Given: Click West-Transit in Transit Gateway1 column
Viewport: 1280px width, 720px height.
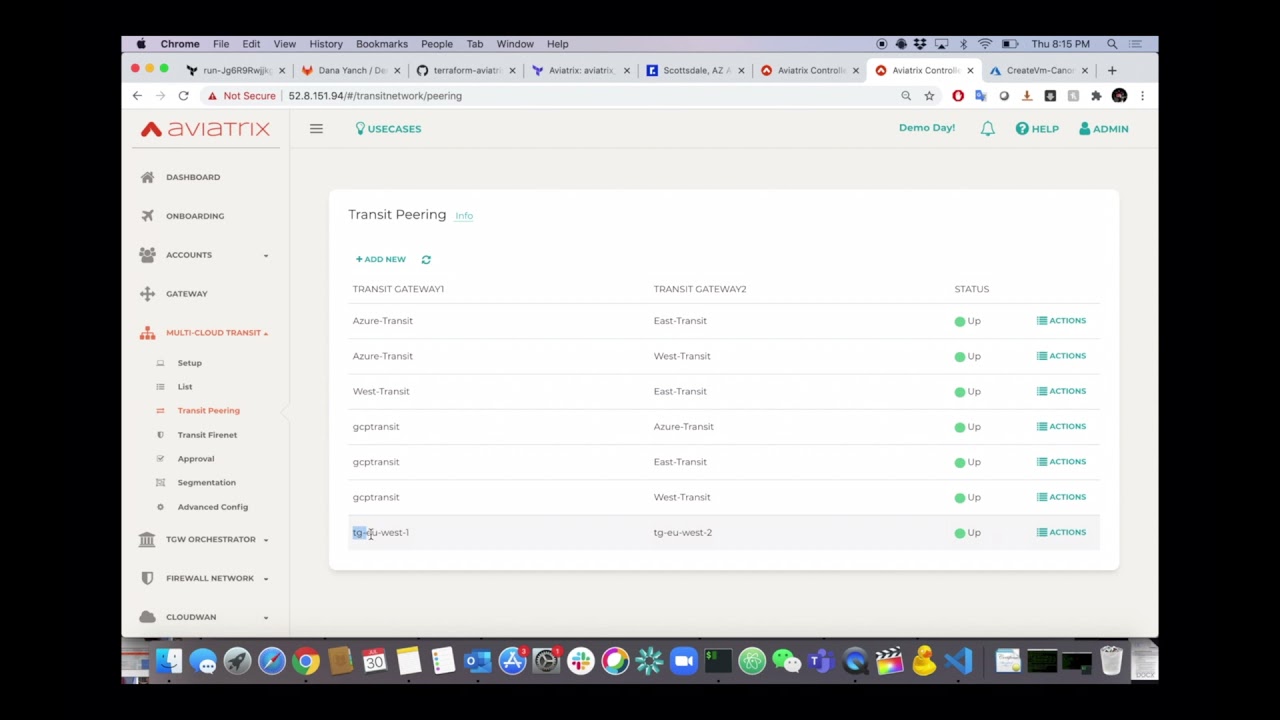Looking at the screenshot, I should 381,391.
